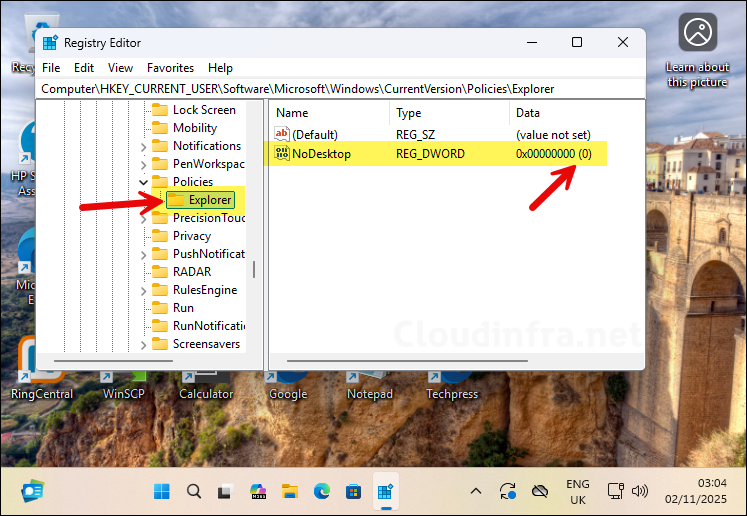Screen dimensions: 747x516
Task: Click the RADAR folder icon
Action: click(160, 272)
